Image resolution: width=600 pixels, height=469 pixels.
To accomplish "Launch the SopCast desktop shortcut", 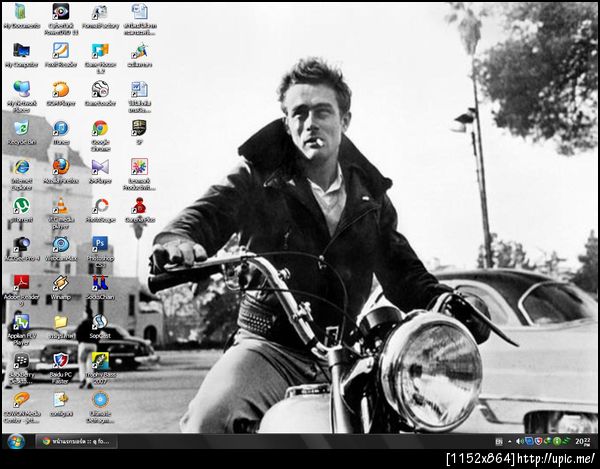I will pos(100,322).
